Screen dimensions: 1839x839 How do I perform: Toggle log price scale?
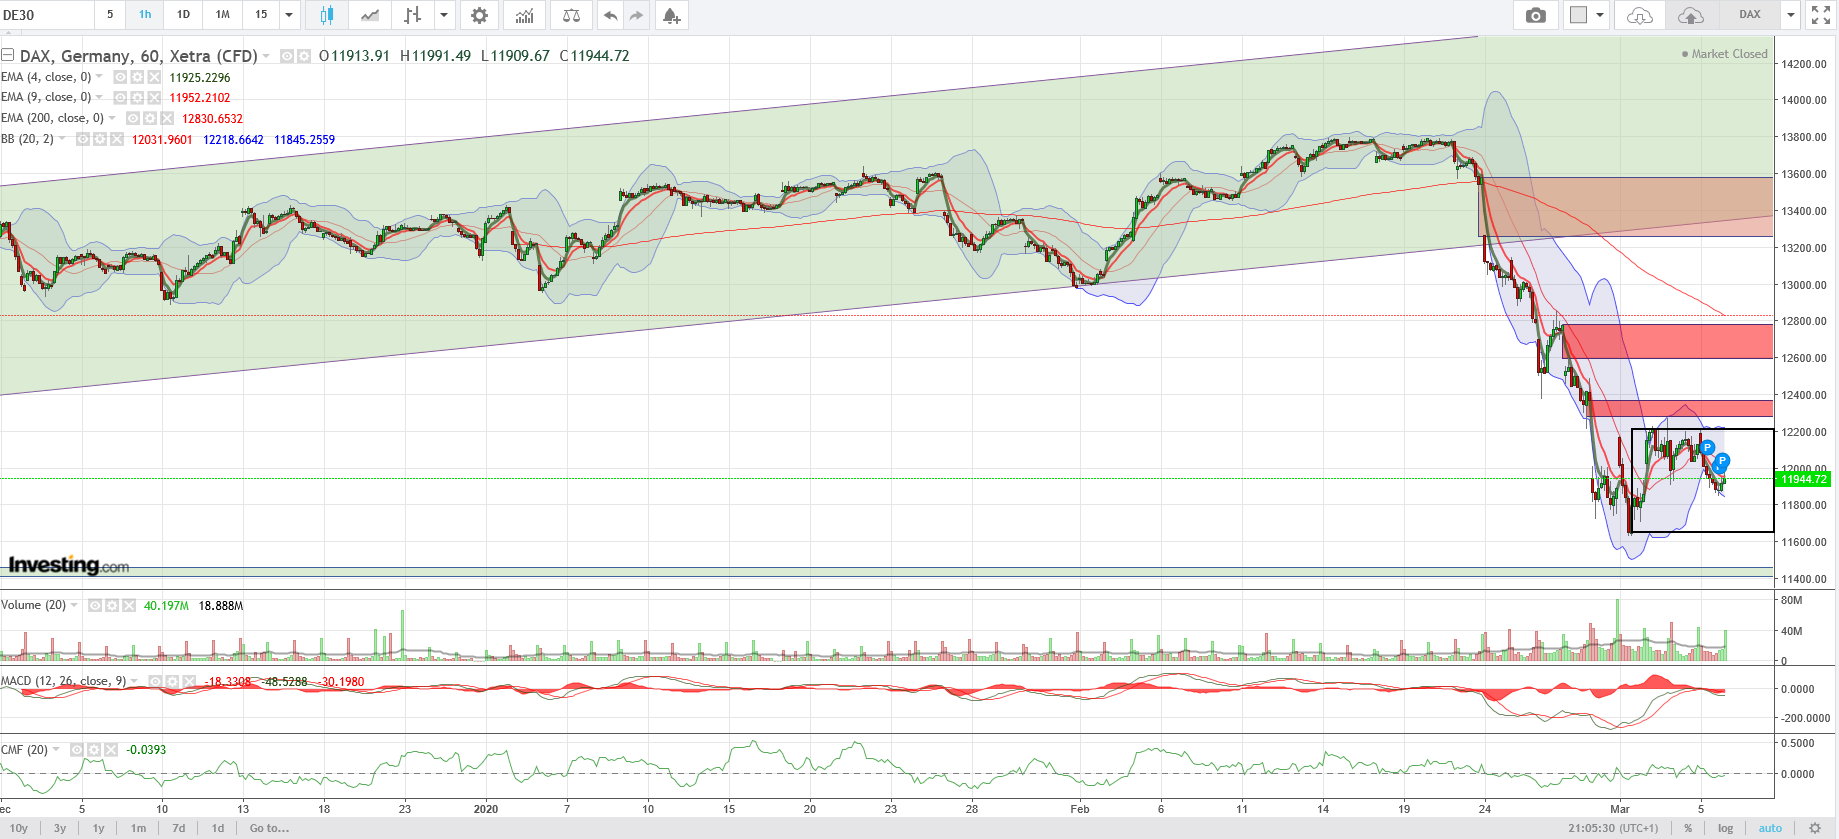(1725, 828)
